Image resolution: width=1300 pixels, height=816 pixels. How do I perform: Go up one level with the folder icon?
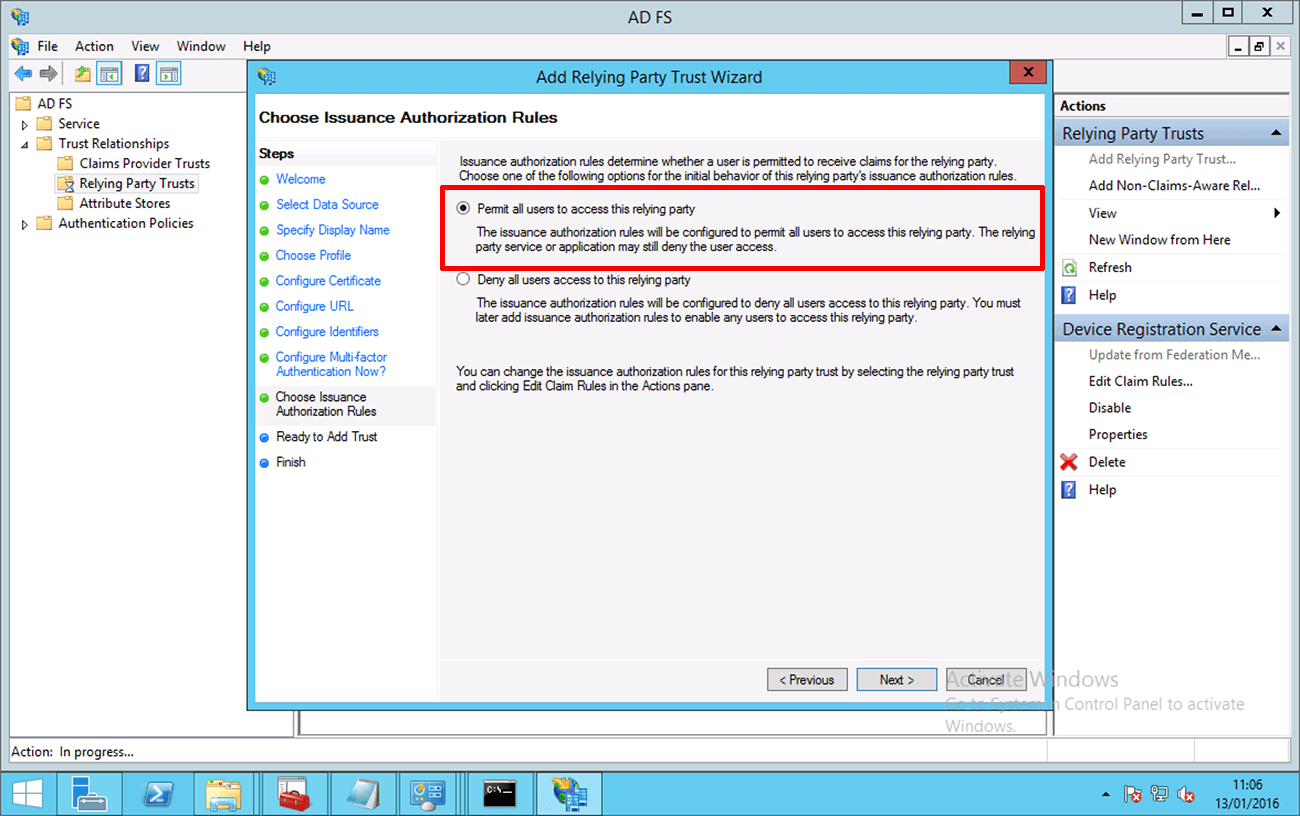pos(83,74)
